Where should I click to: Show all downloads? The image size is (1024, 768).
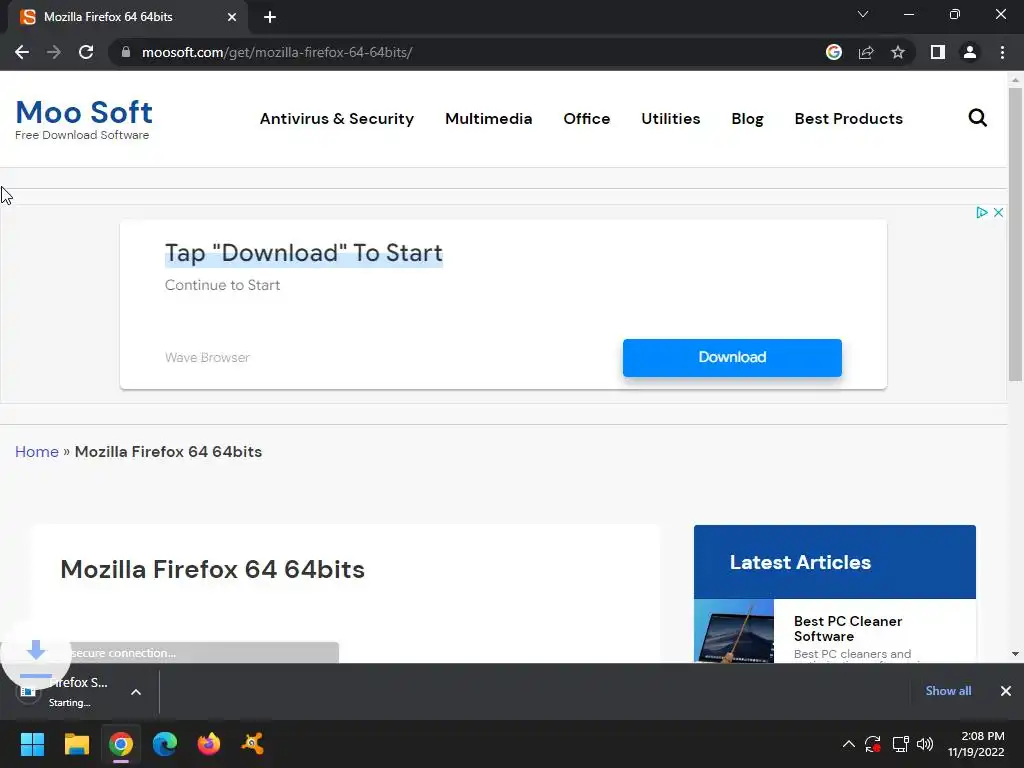pos(948,691)
